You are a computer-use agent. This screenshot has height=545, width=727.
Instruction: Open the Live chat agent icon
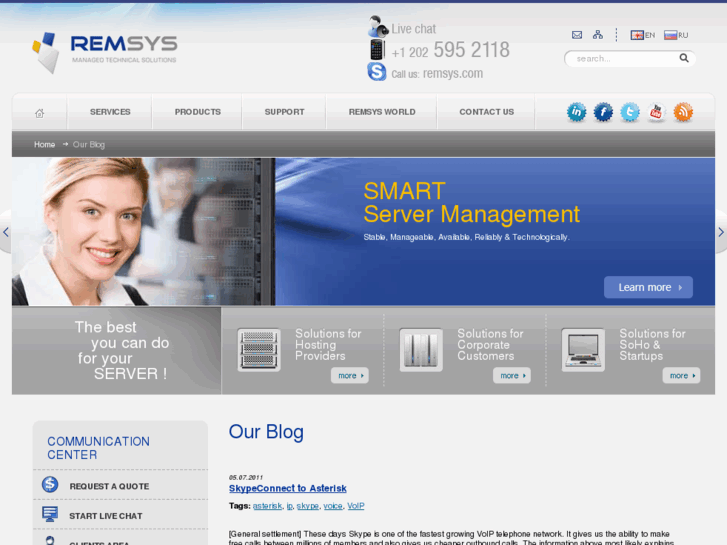377,26
